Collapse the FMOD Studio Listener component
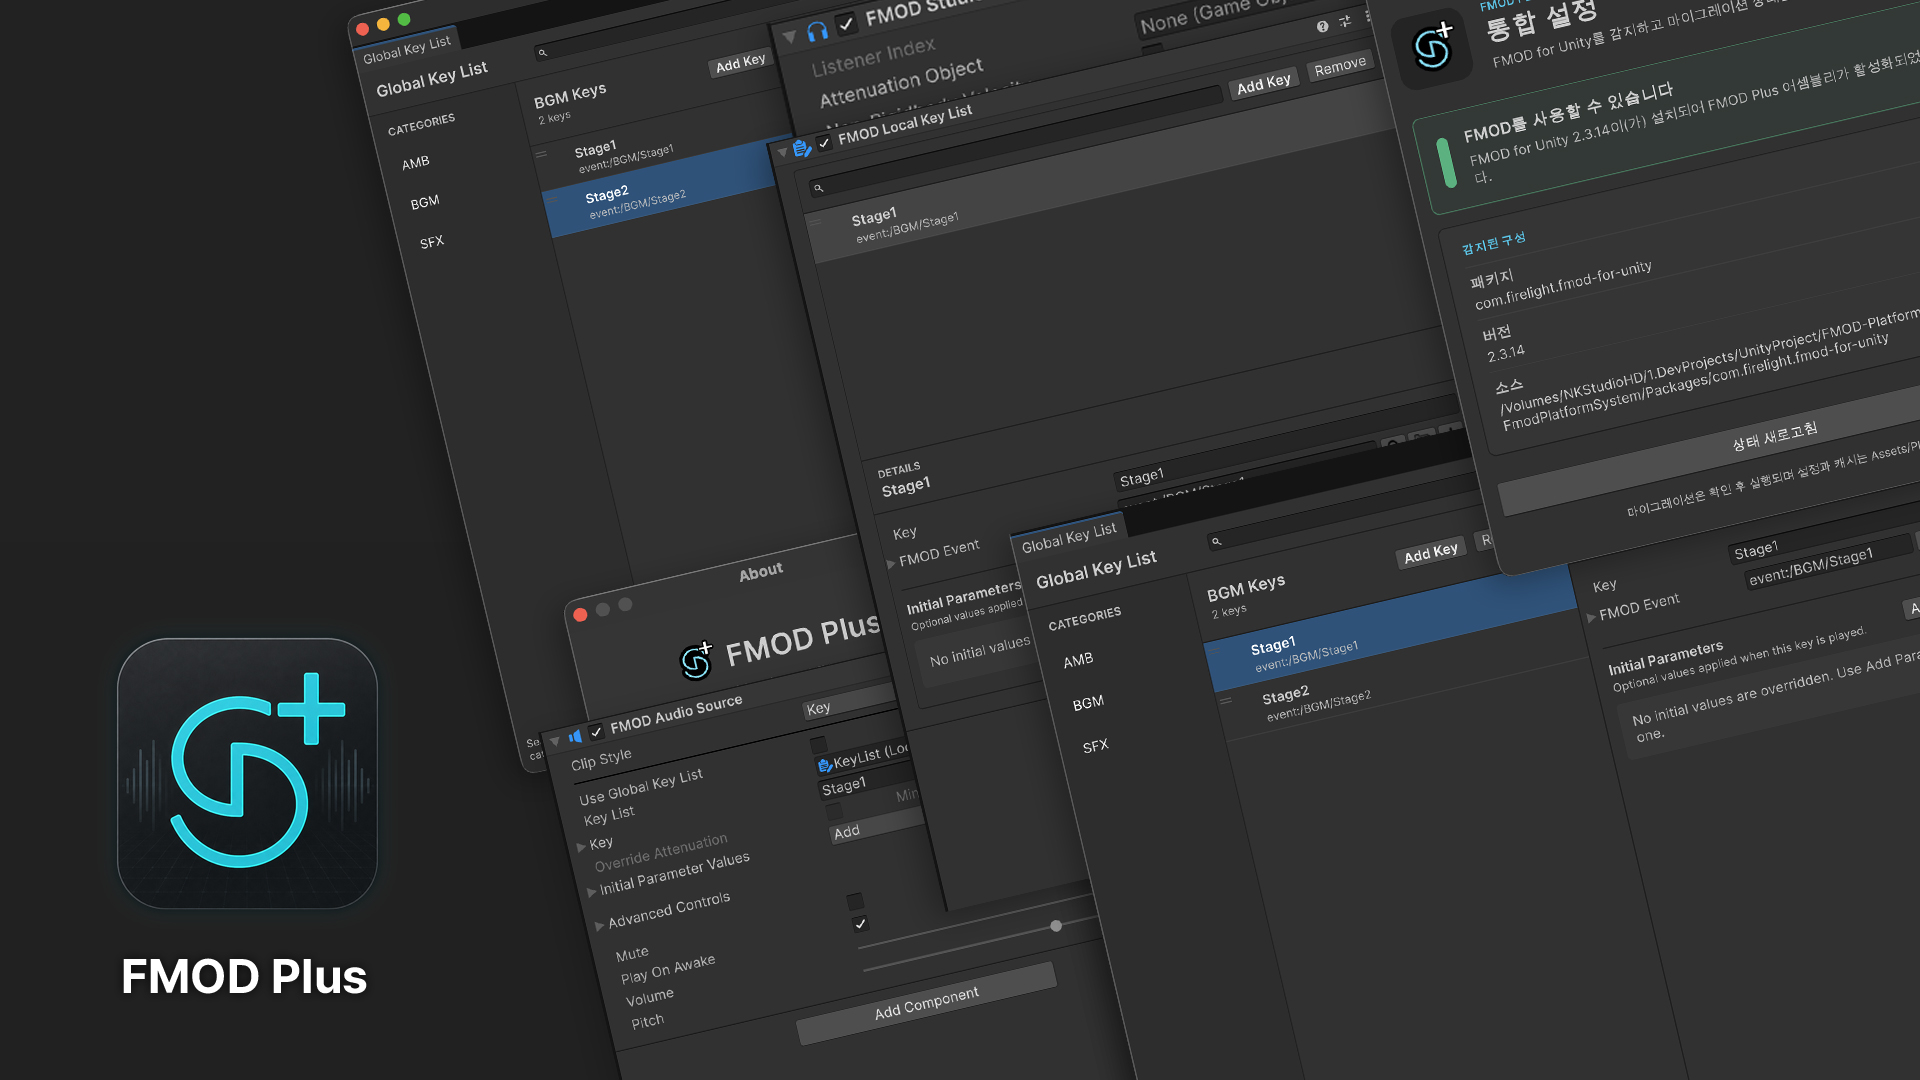Screen dimensions: 1920x1080 pyautogui.click(x=789, y=37)
